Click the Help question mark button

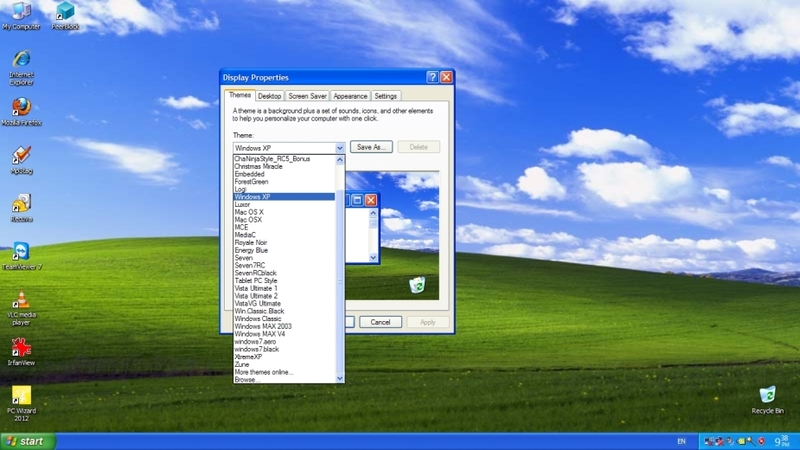click(x=432, y=77)
